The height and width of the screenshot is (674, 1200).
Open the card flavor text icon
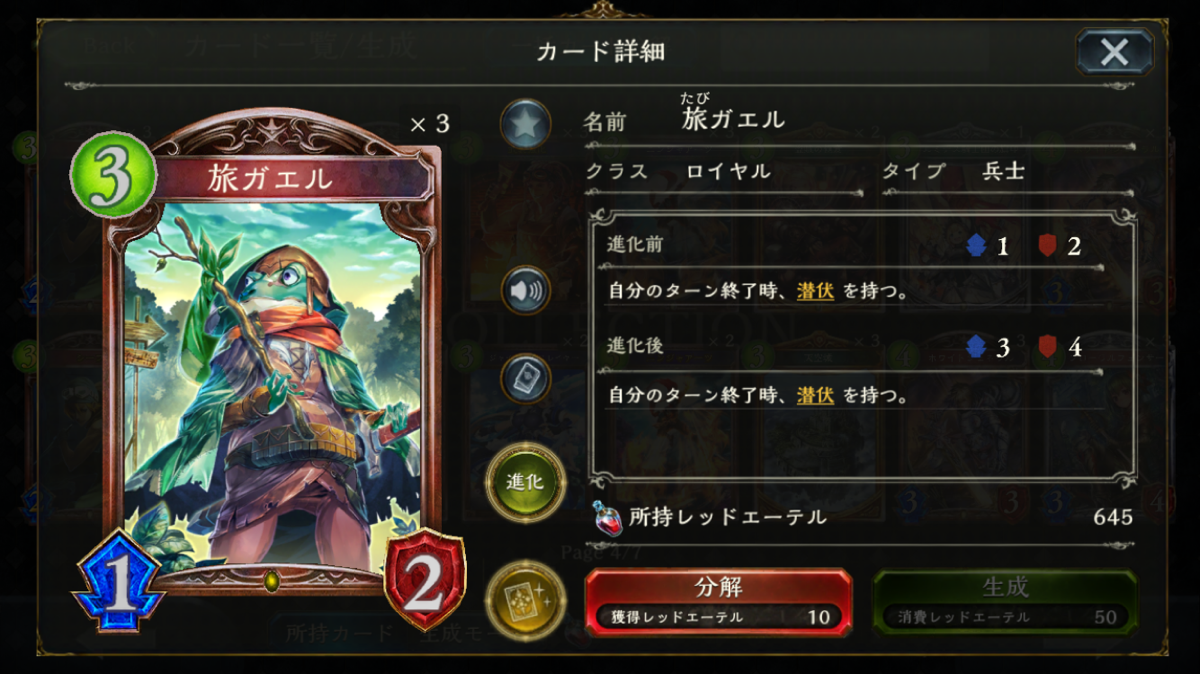point(525,378)
